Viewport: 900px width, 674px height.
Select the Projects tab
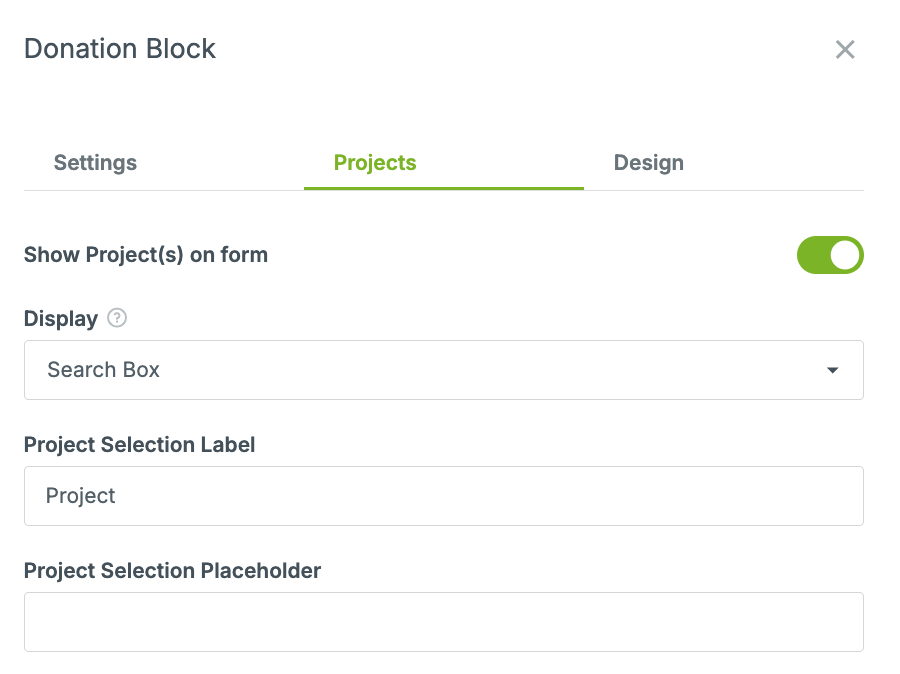(375, 163)
